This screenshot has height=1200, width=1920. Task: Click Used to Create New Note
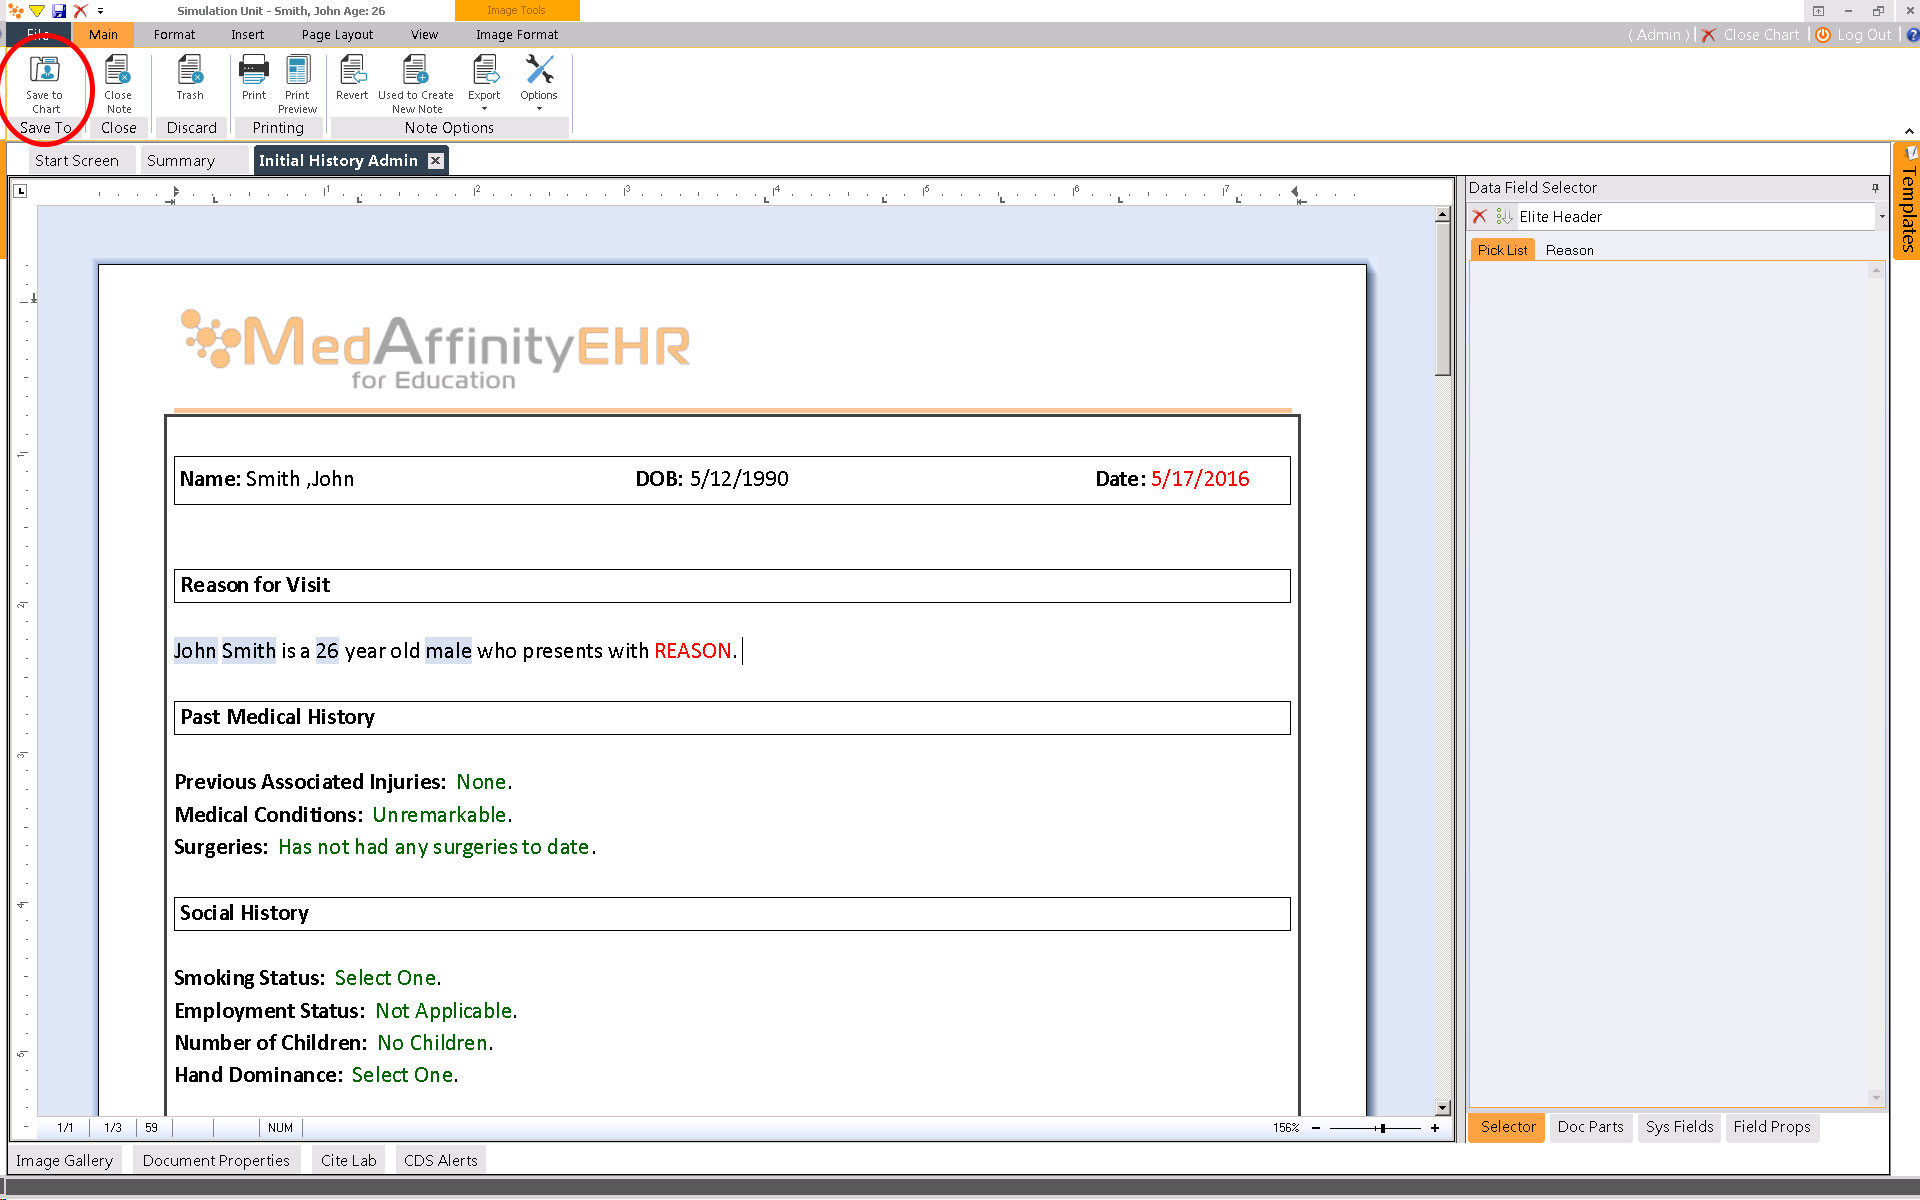point(416,83)
